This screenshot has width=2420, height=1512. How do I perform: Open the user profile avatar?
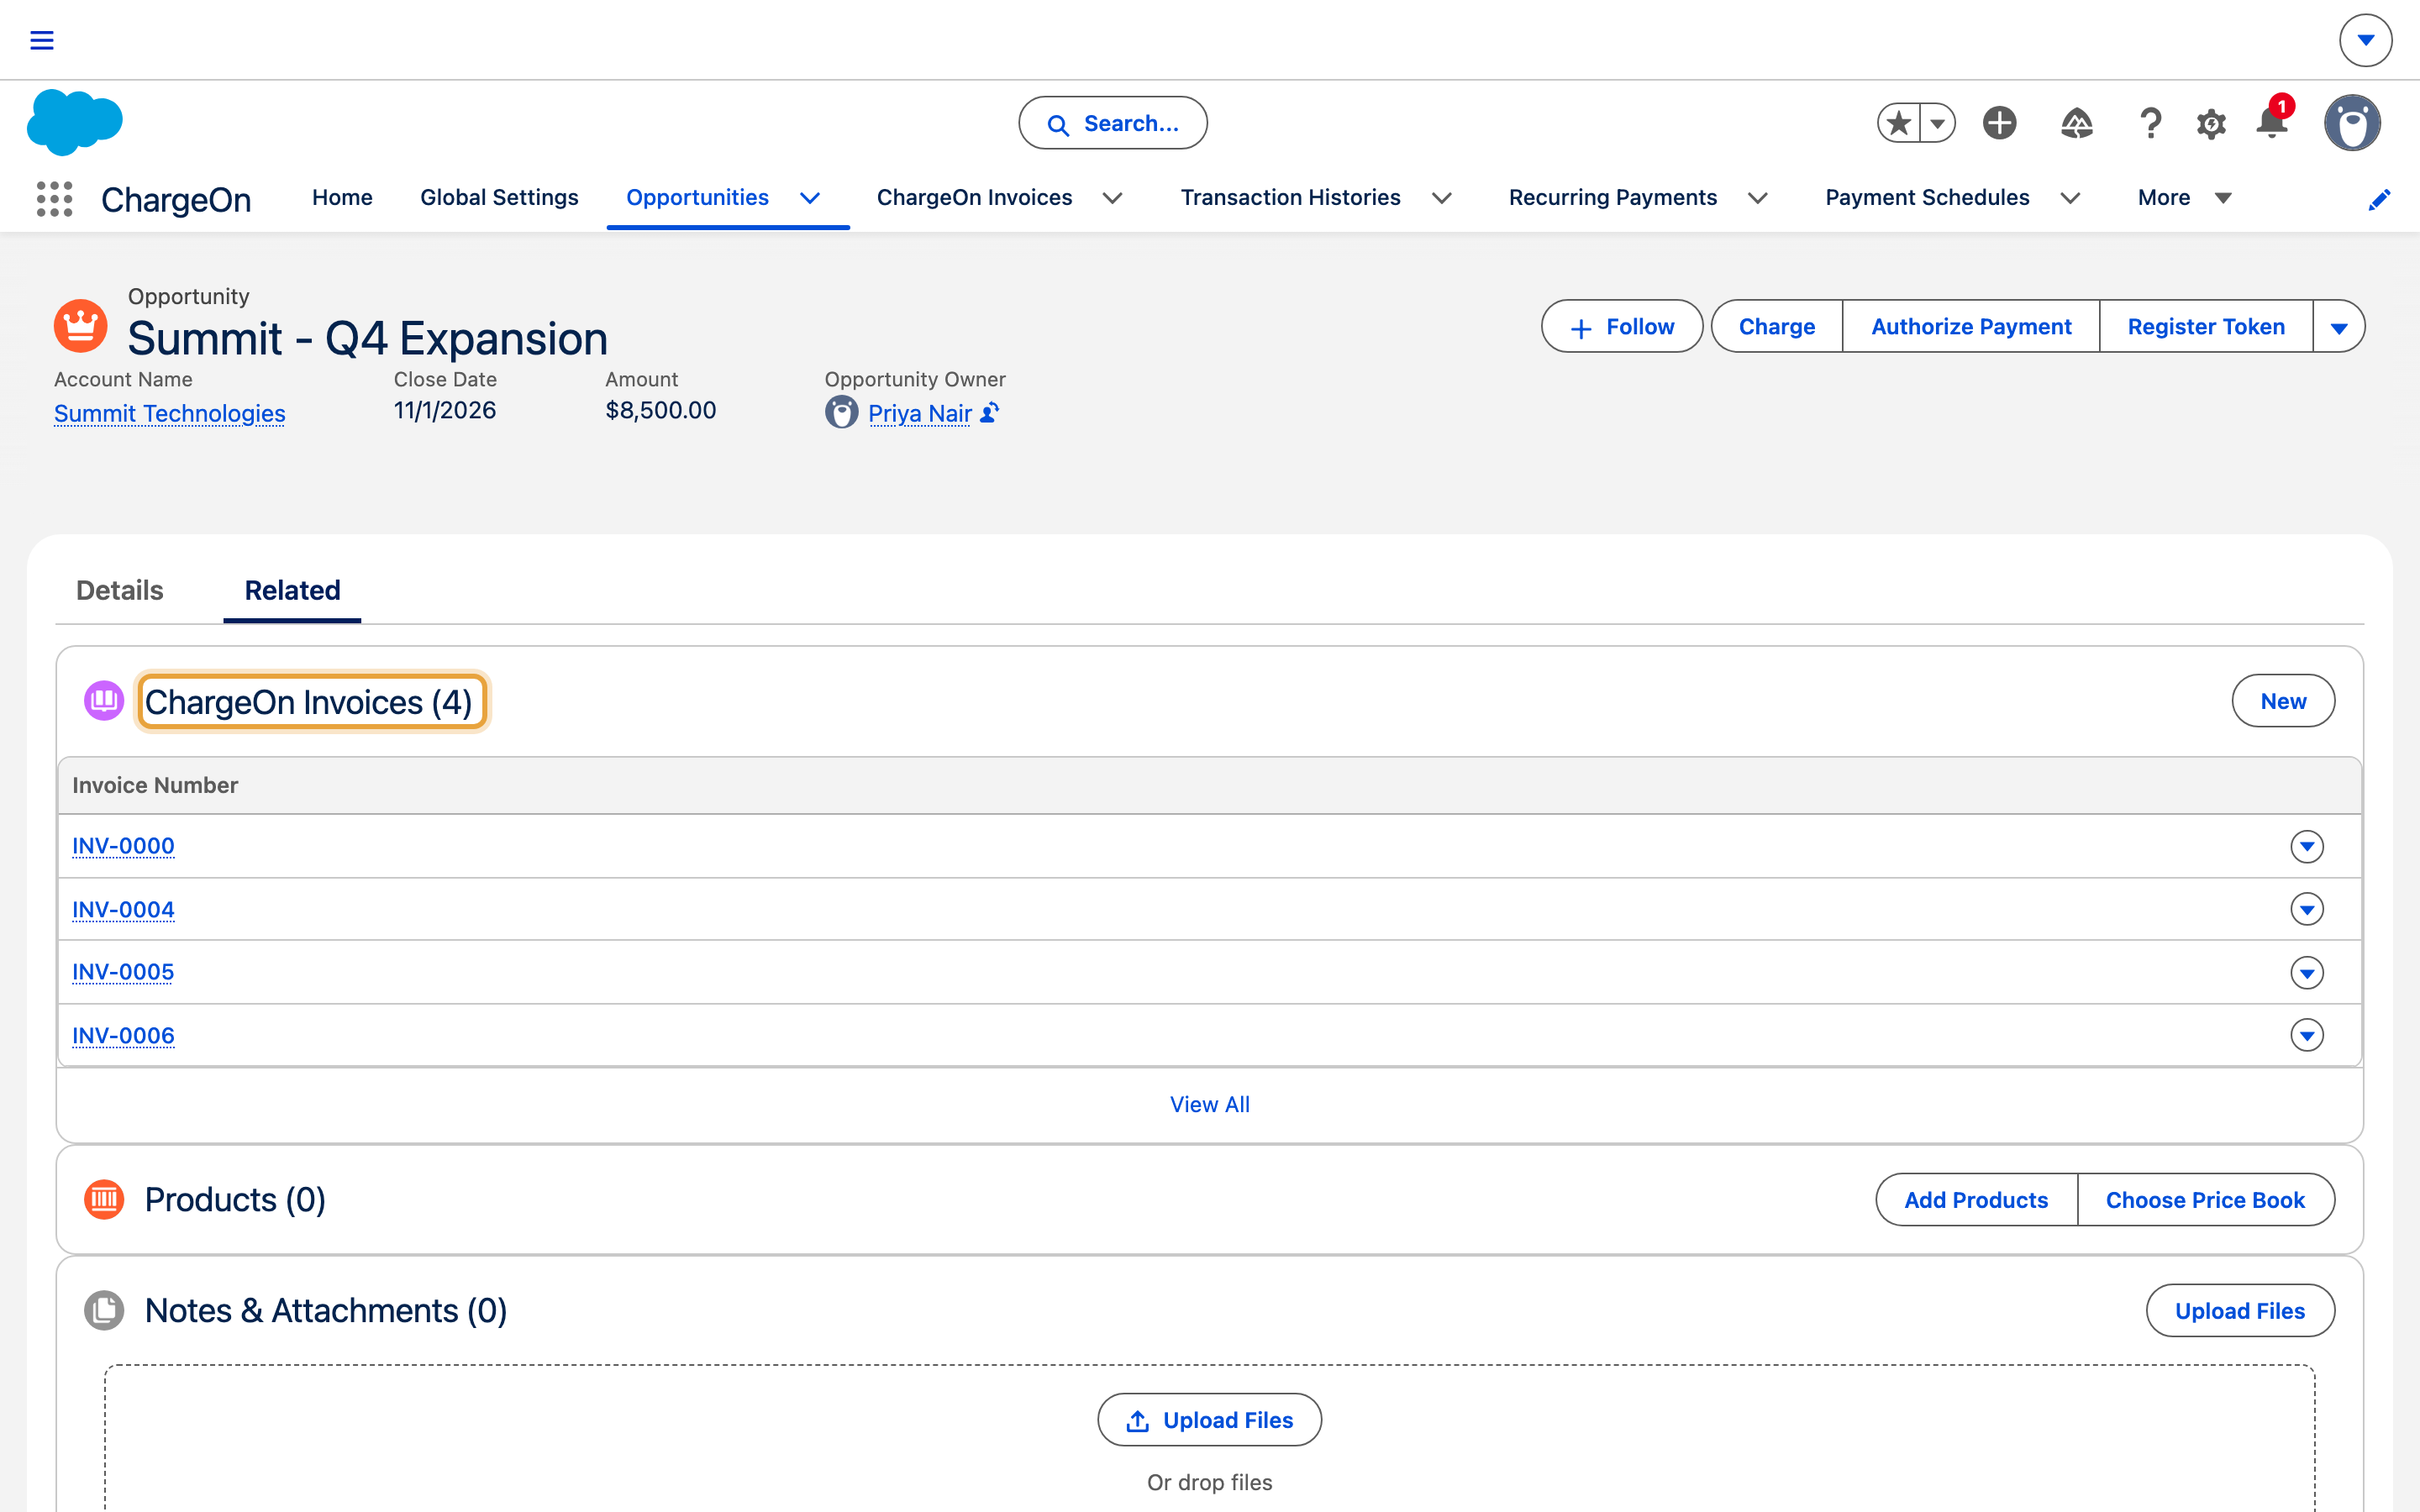point(2352,123)
